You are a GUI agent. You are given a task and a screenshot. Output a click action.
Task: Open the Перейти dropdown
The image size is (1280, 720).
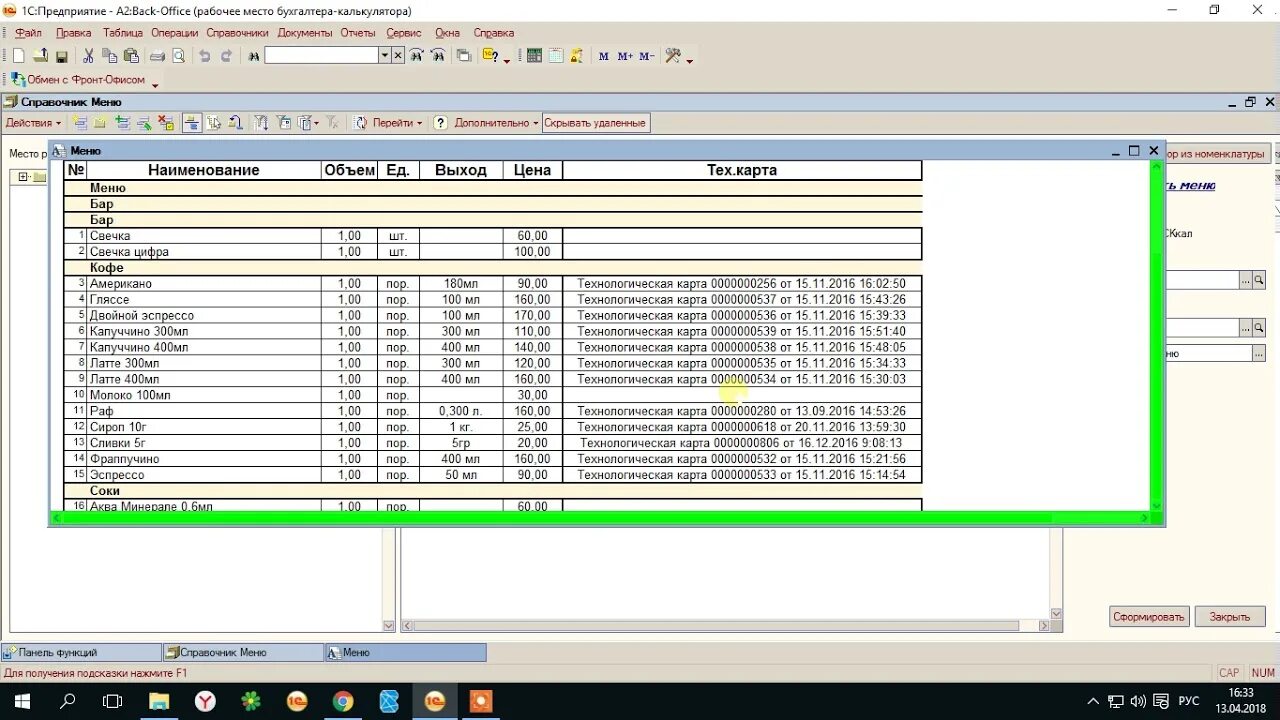[x=397, y=123]
